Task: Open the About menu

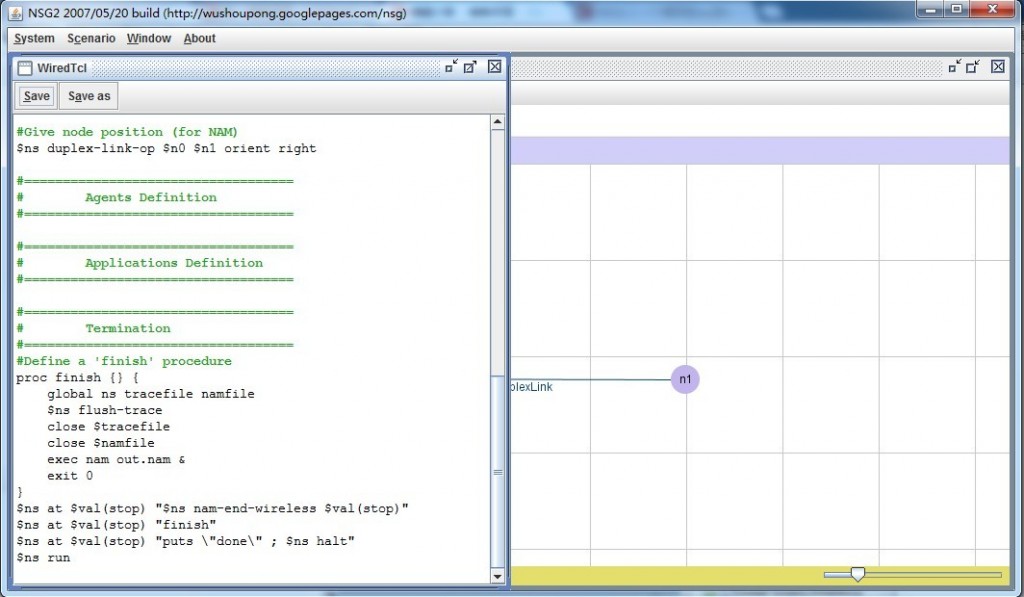Action: [199, 38]
